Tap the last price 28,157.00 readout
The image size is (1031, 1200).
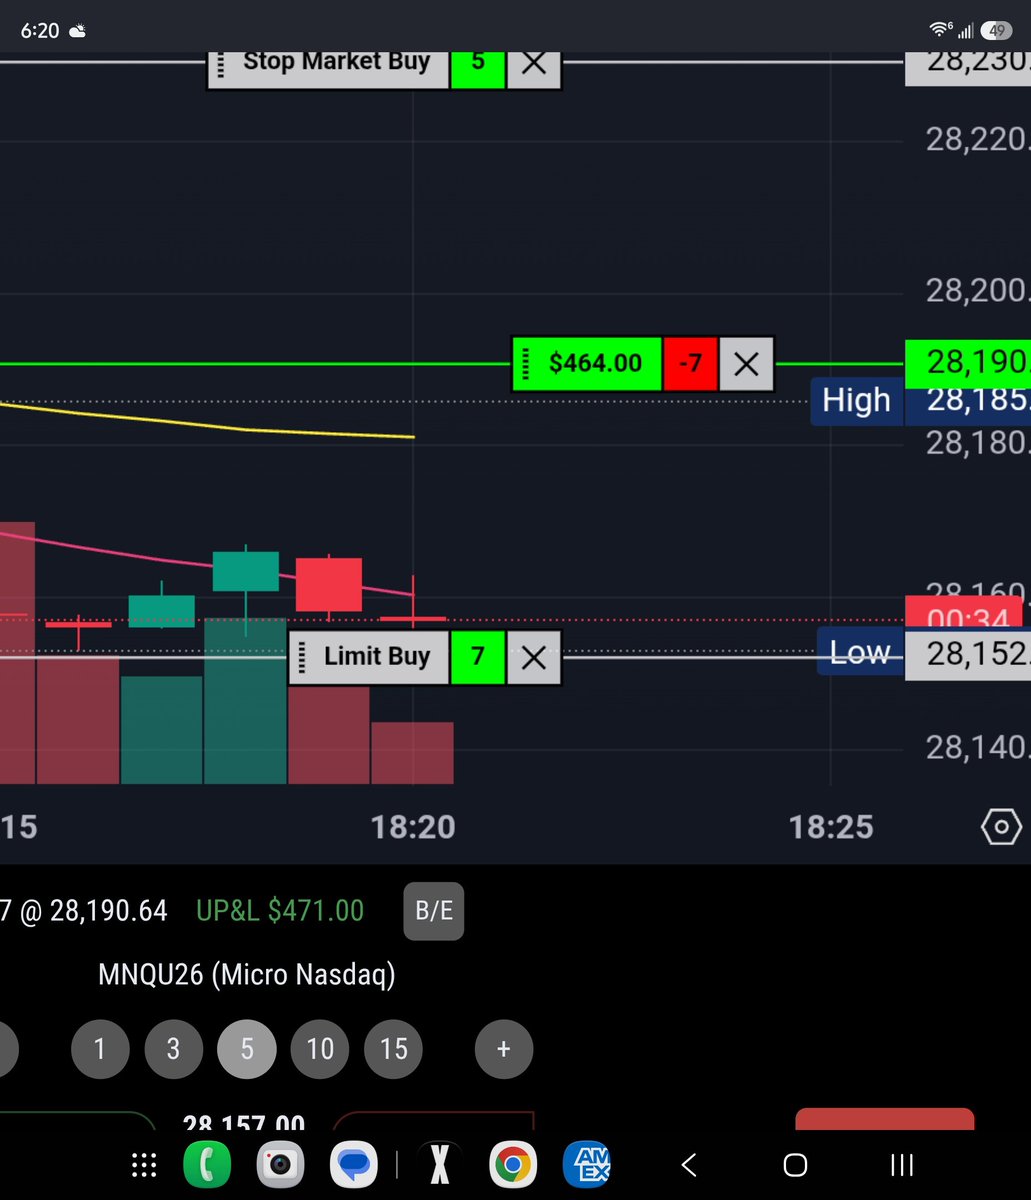[244, 1122]
